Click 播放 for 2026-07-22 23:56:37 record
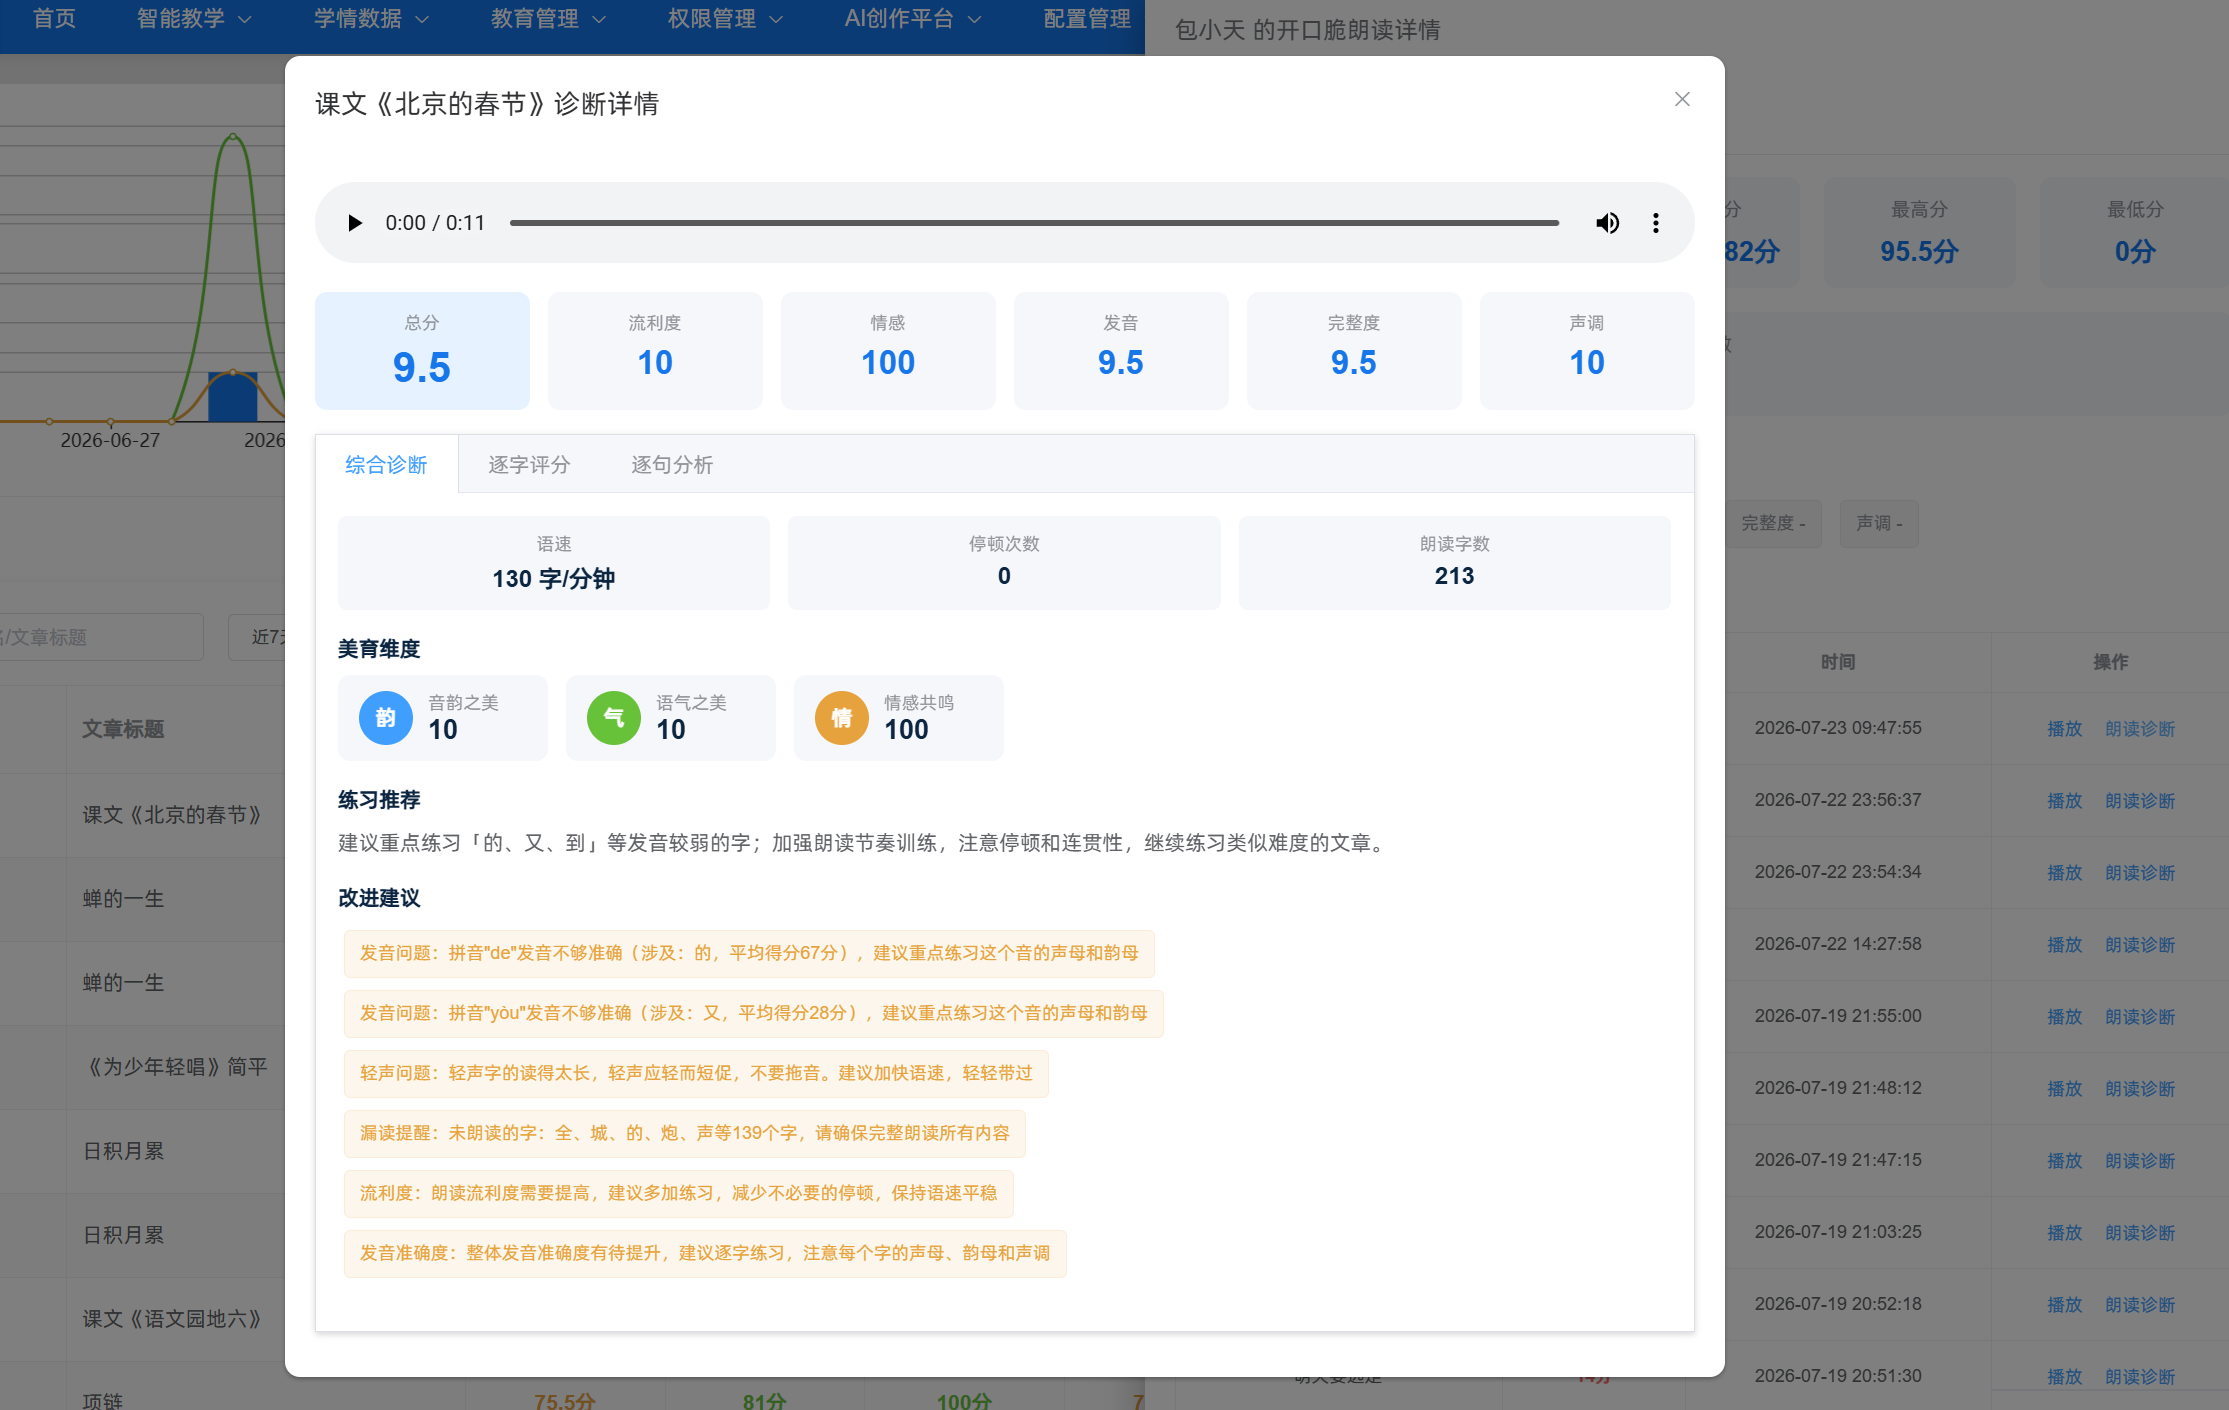Image resolution: width=2229 pixels, height=1410 pixels. [x=2064, y=801]
